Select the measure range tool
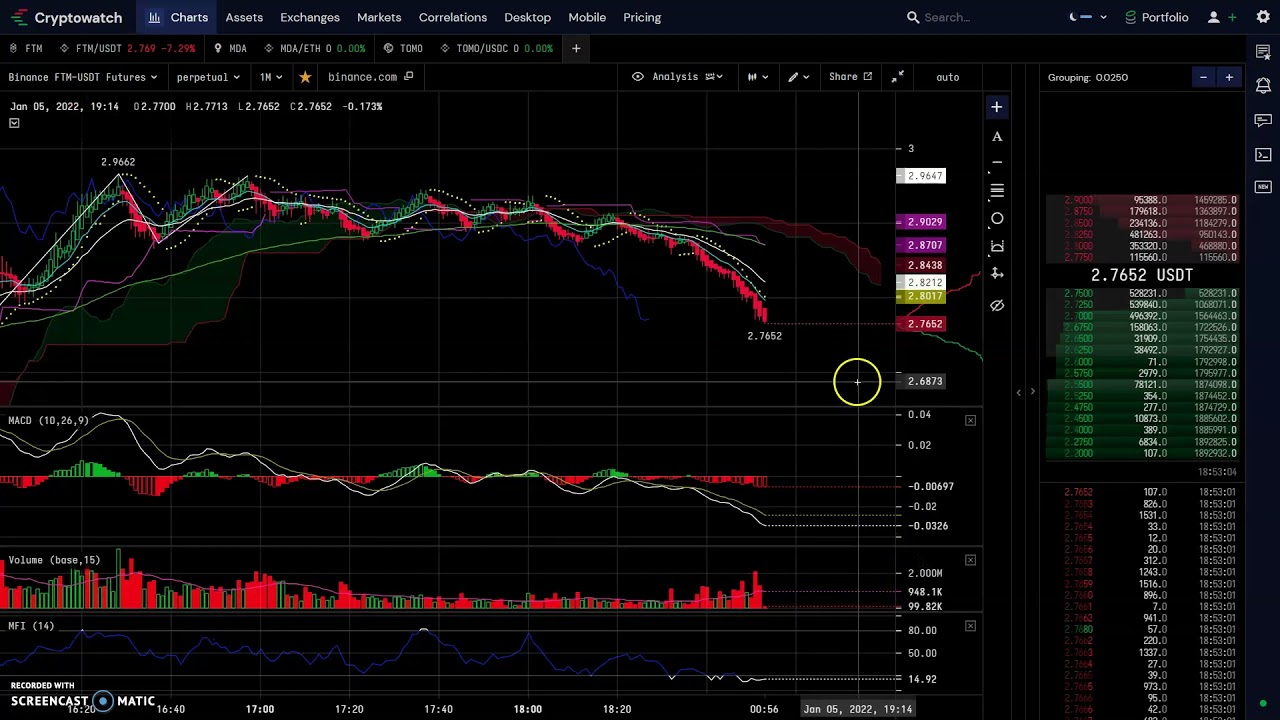Image resolution: width=1280 pixels, height=720 pixels. coord(996,246)
